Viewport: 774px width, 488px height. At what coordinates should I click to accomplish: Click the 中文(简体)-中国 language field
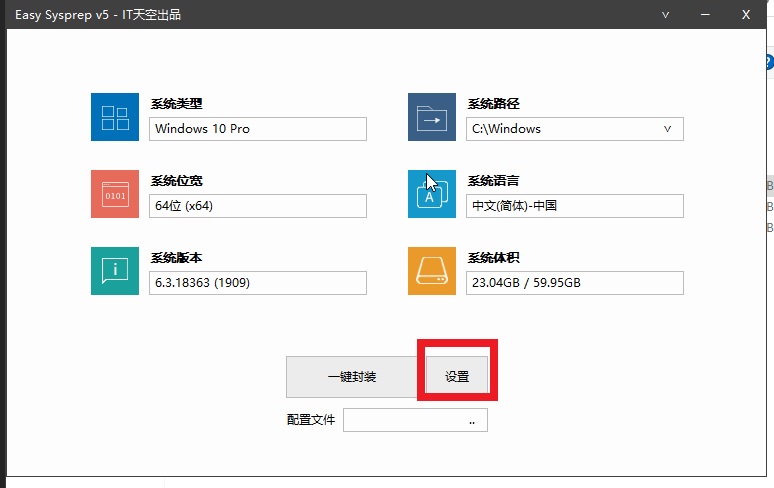coord(574,206)
